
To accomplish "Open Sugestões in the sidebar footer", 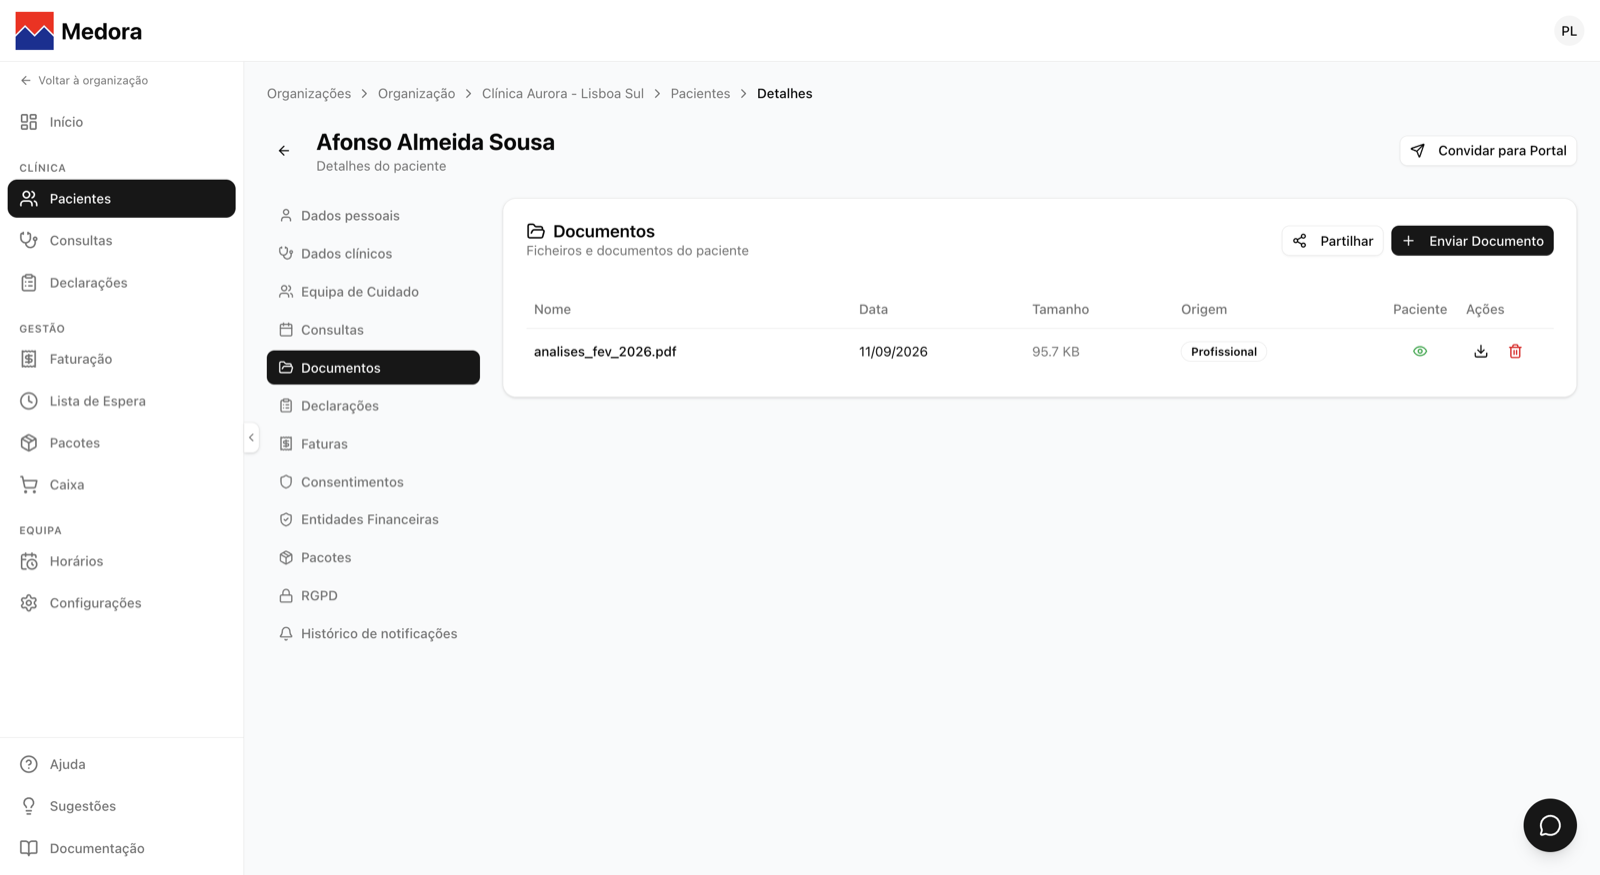I will click(122, 806).
